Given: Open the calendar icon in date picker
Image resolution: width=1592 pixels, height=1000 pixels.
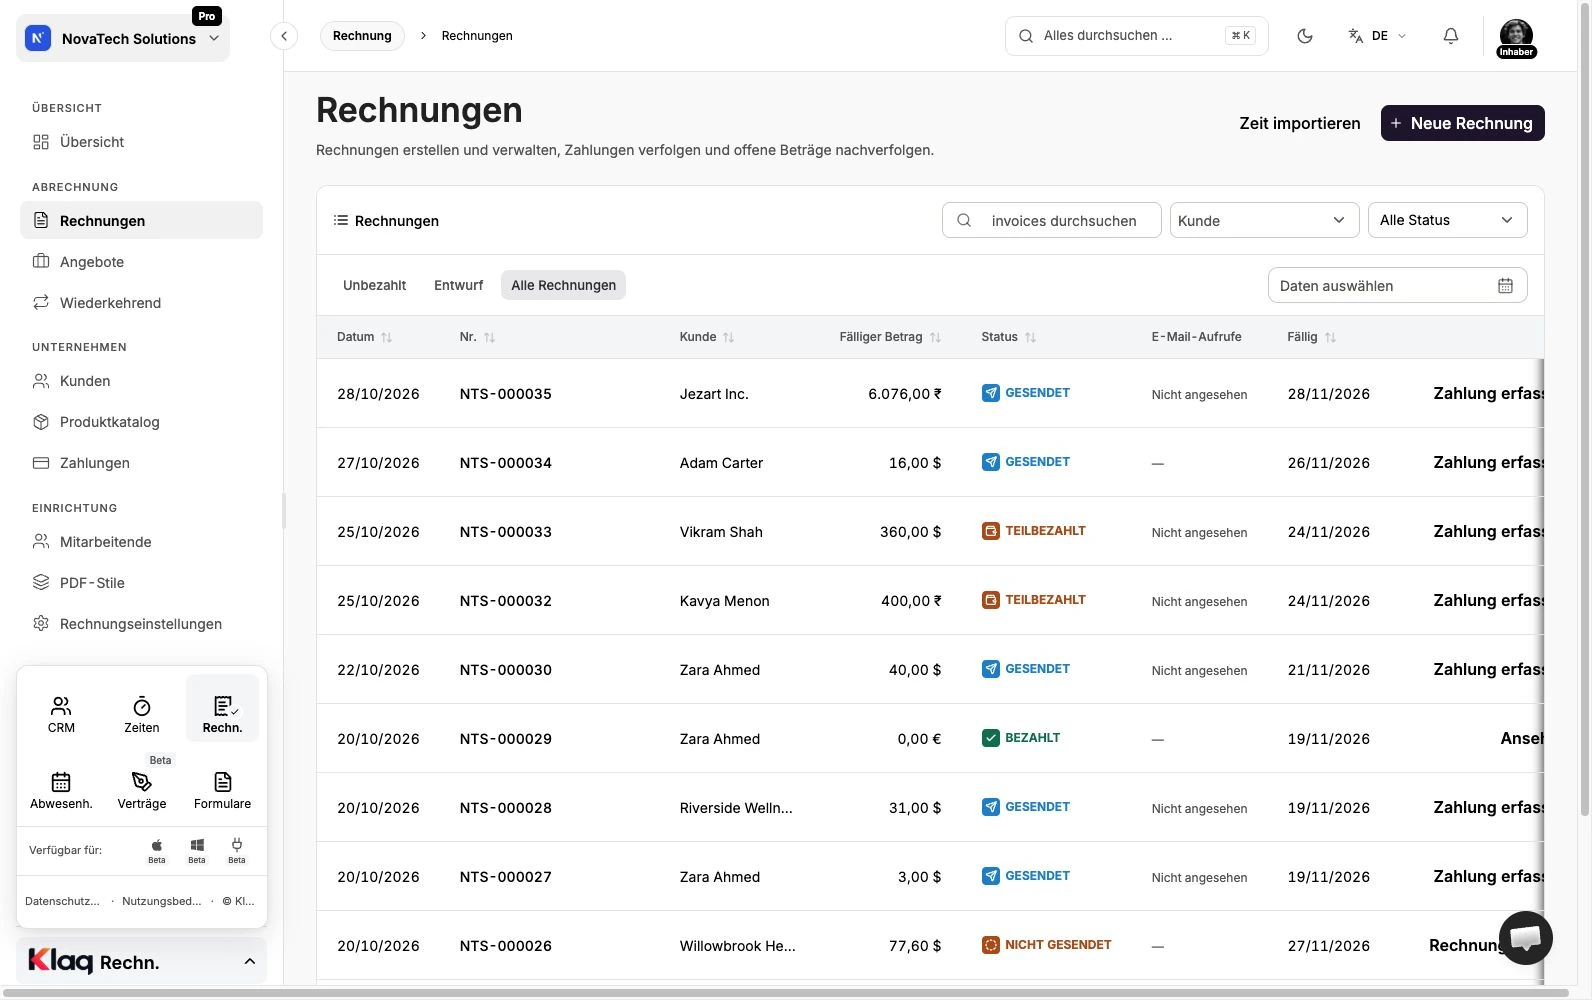Looking at the screenshot, I should coord(1505,286).
